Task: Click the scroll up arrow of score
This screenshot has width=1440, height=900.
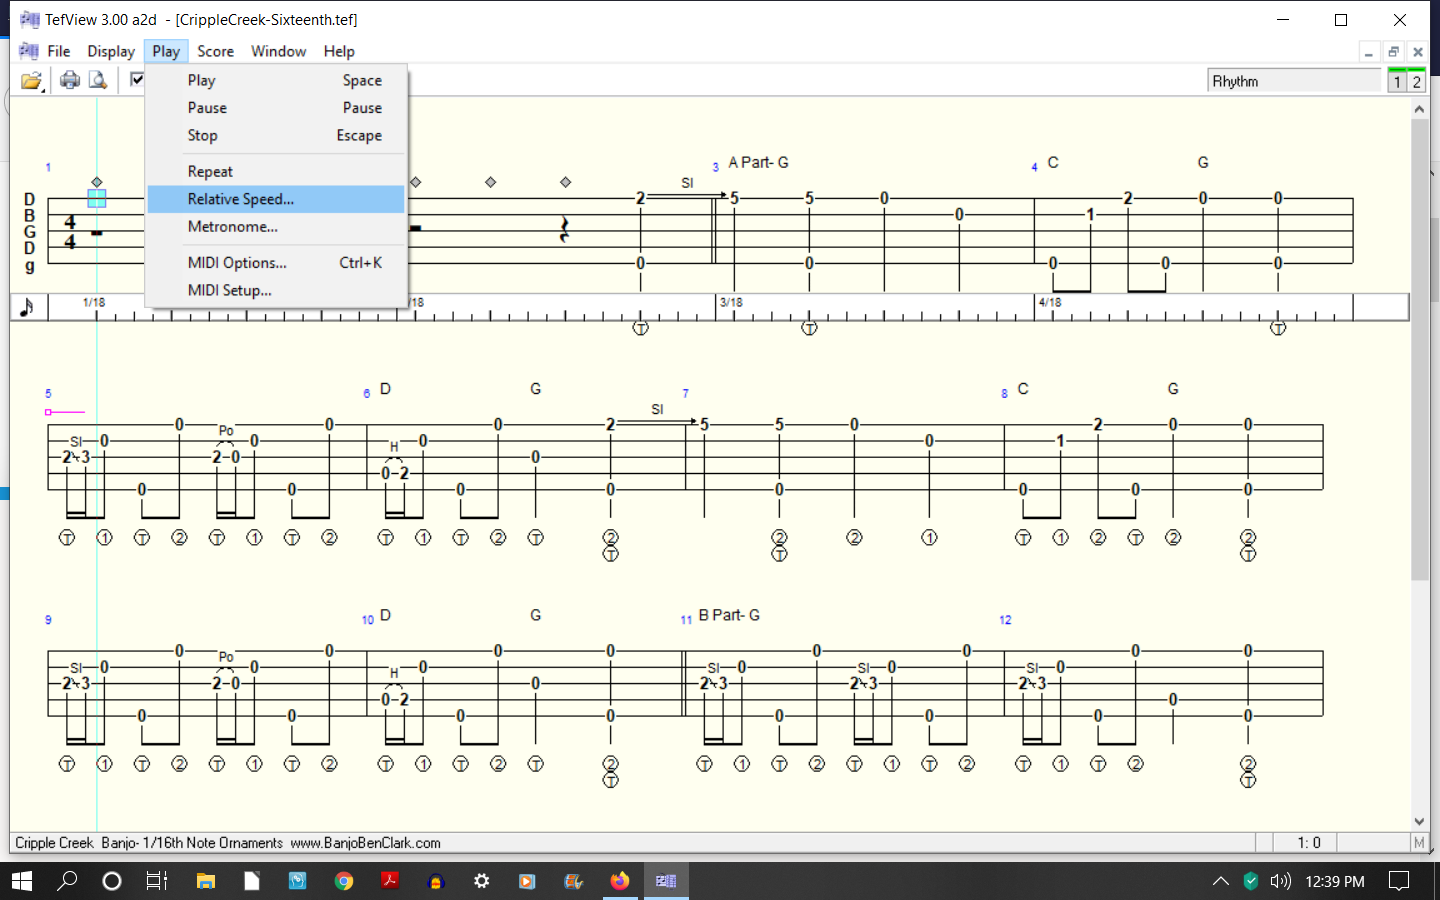Action: point(1419,109)
